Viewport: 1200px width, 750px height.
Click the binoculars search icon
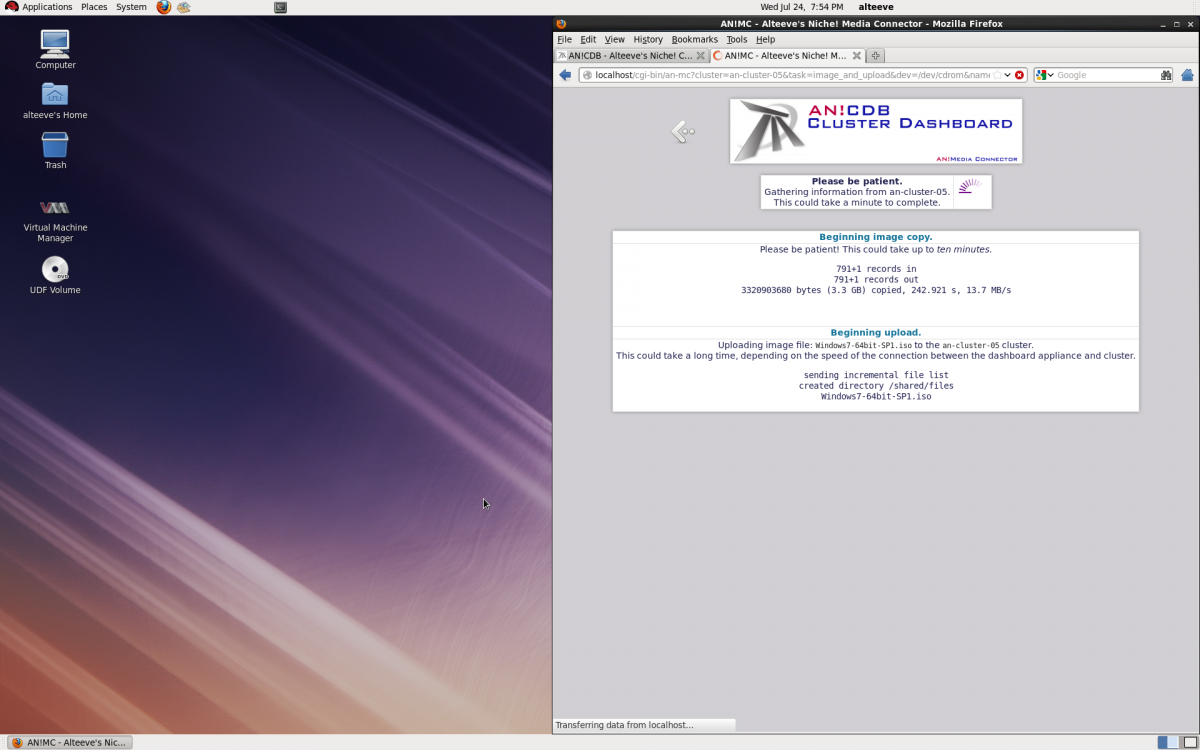[1166, 75]
